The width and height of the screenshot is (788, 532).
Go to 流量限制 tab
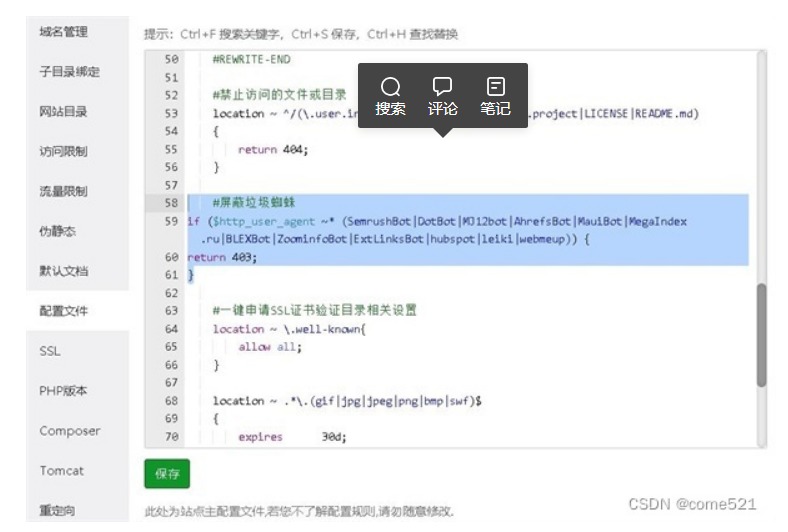pos(64,191)
